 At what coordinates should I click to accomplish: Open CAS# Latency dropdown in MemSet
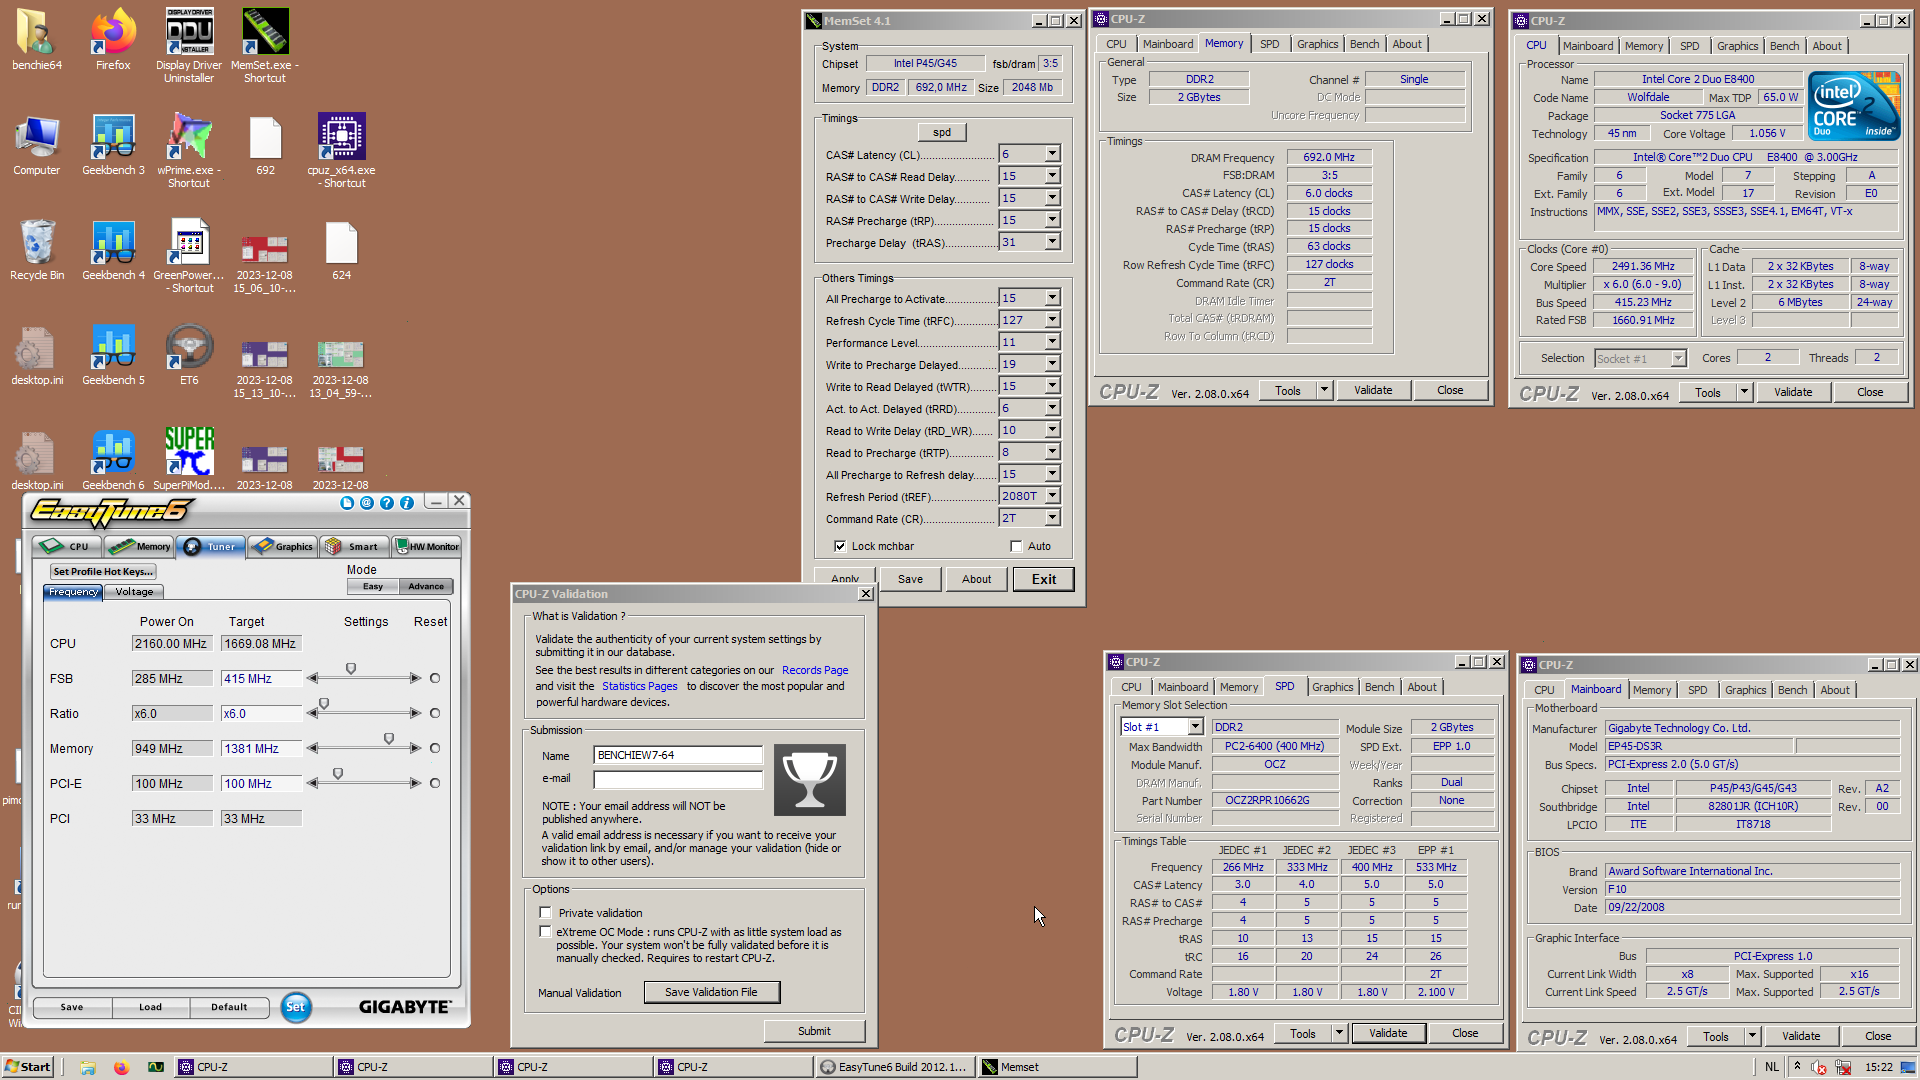(x=1052, y=154)
